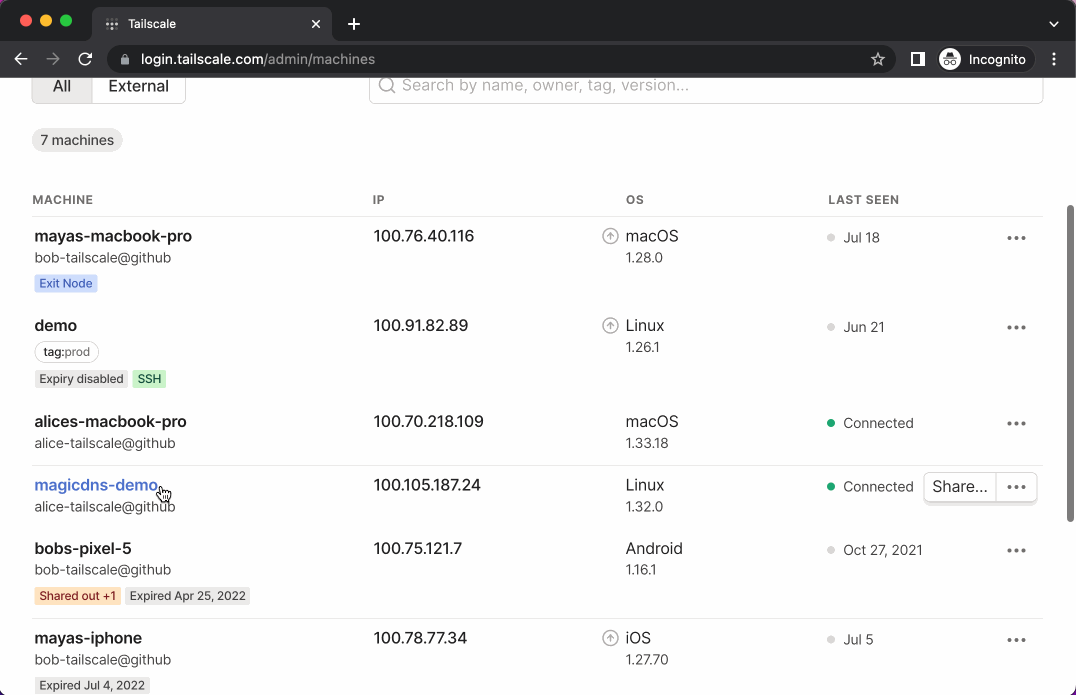Open the demo machine details
This screenshot has height=695, width=1076.
(x=56, y=325)
